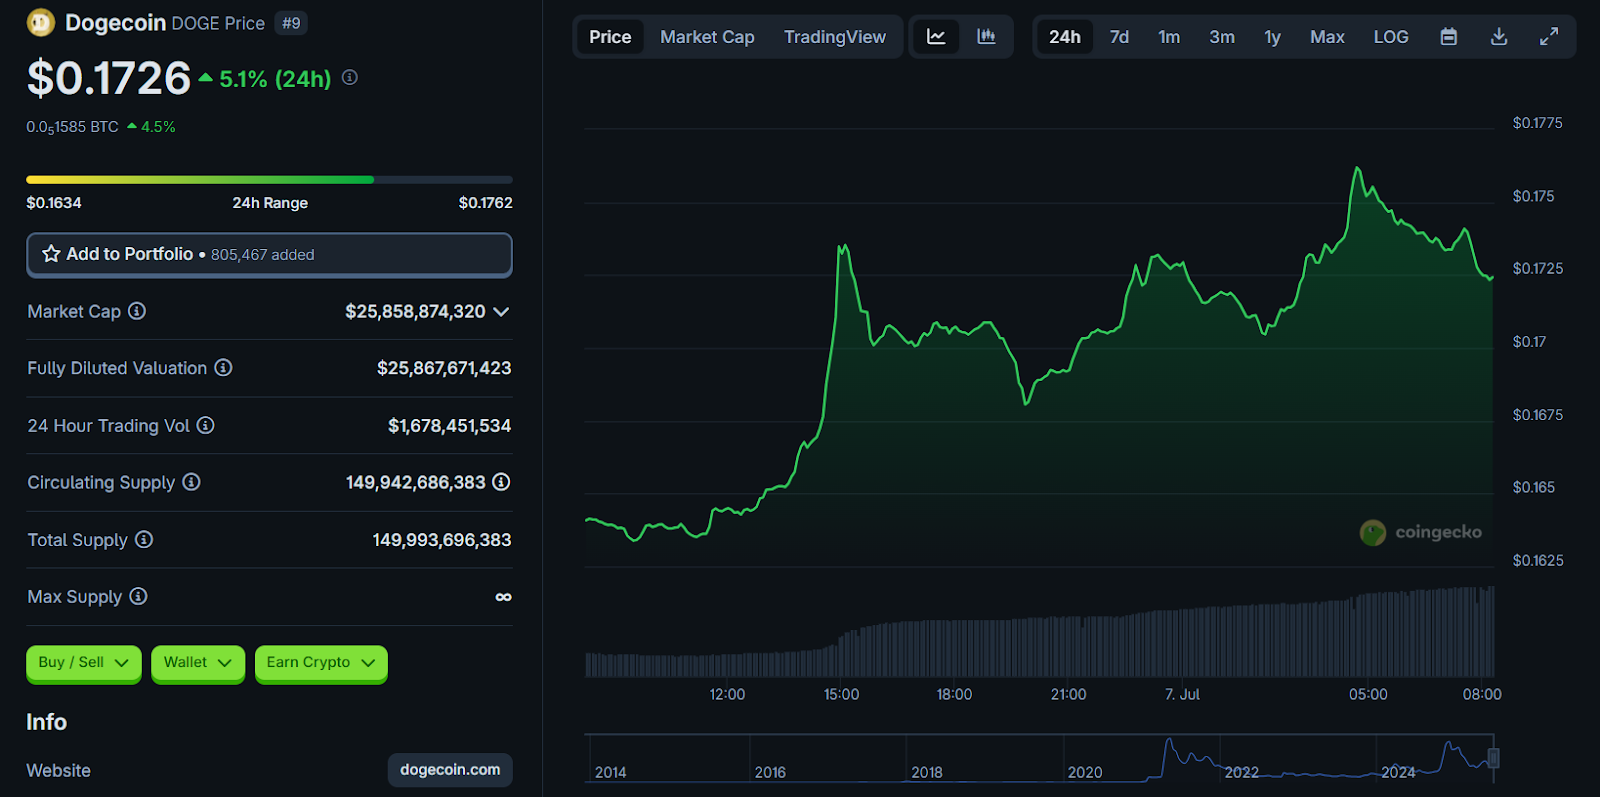Show Market Cap info tooltip icon
The height and width of the screenshot is (797, 1600).
click(x=137, y=311)
